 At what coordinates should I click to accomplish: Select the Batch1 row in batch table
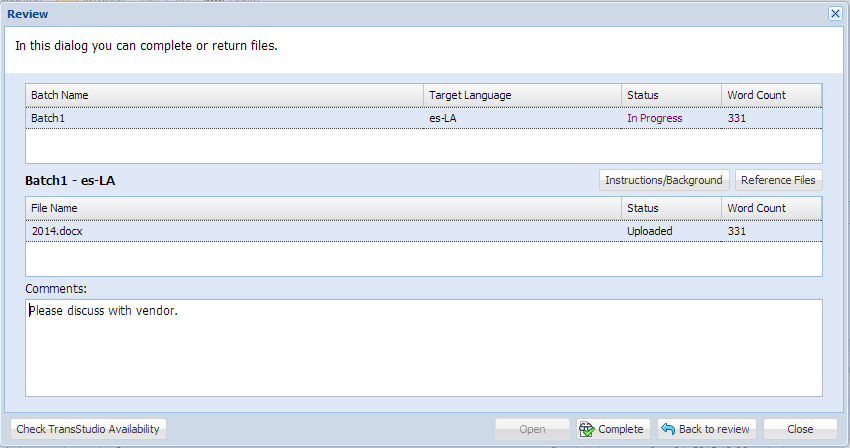(x=424, y=118)
